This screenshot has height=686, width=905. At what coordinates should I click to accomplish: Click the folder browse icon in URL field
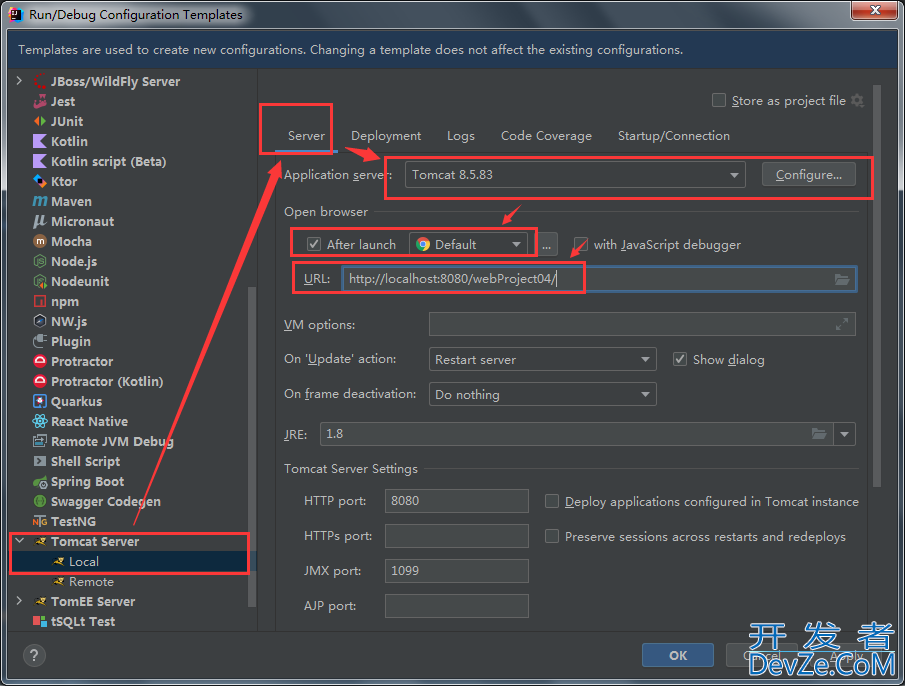[x=842, y=279]
